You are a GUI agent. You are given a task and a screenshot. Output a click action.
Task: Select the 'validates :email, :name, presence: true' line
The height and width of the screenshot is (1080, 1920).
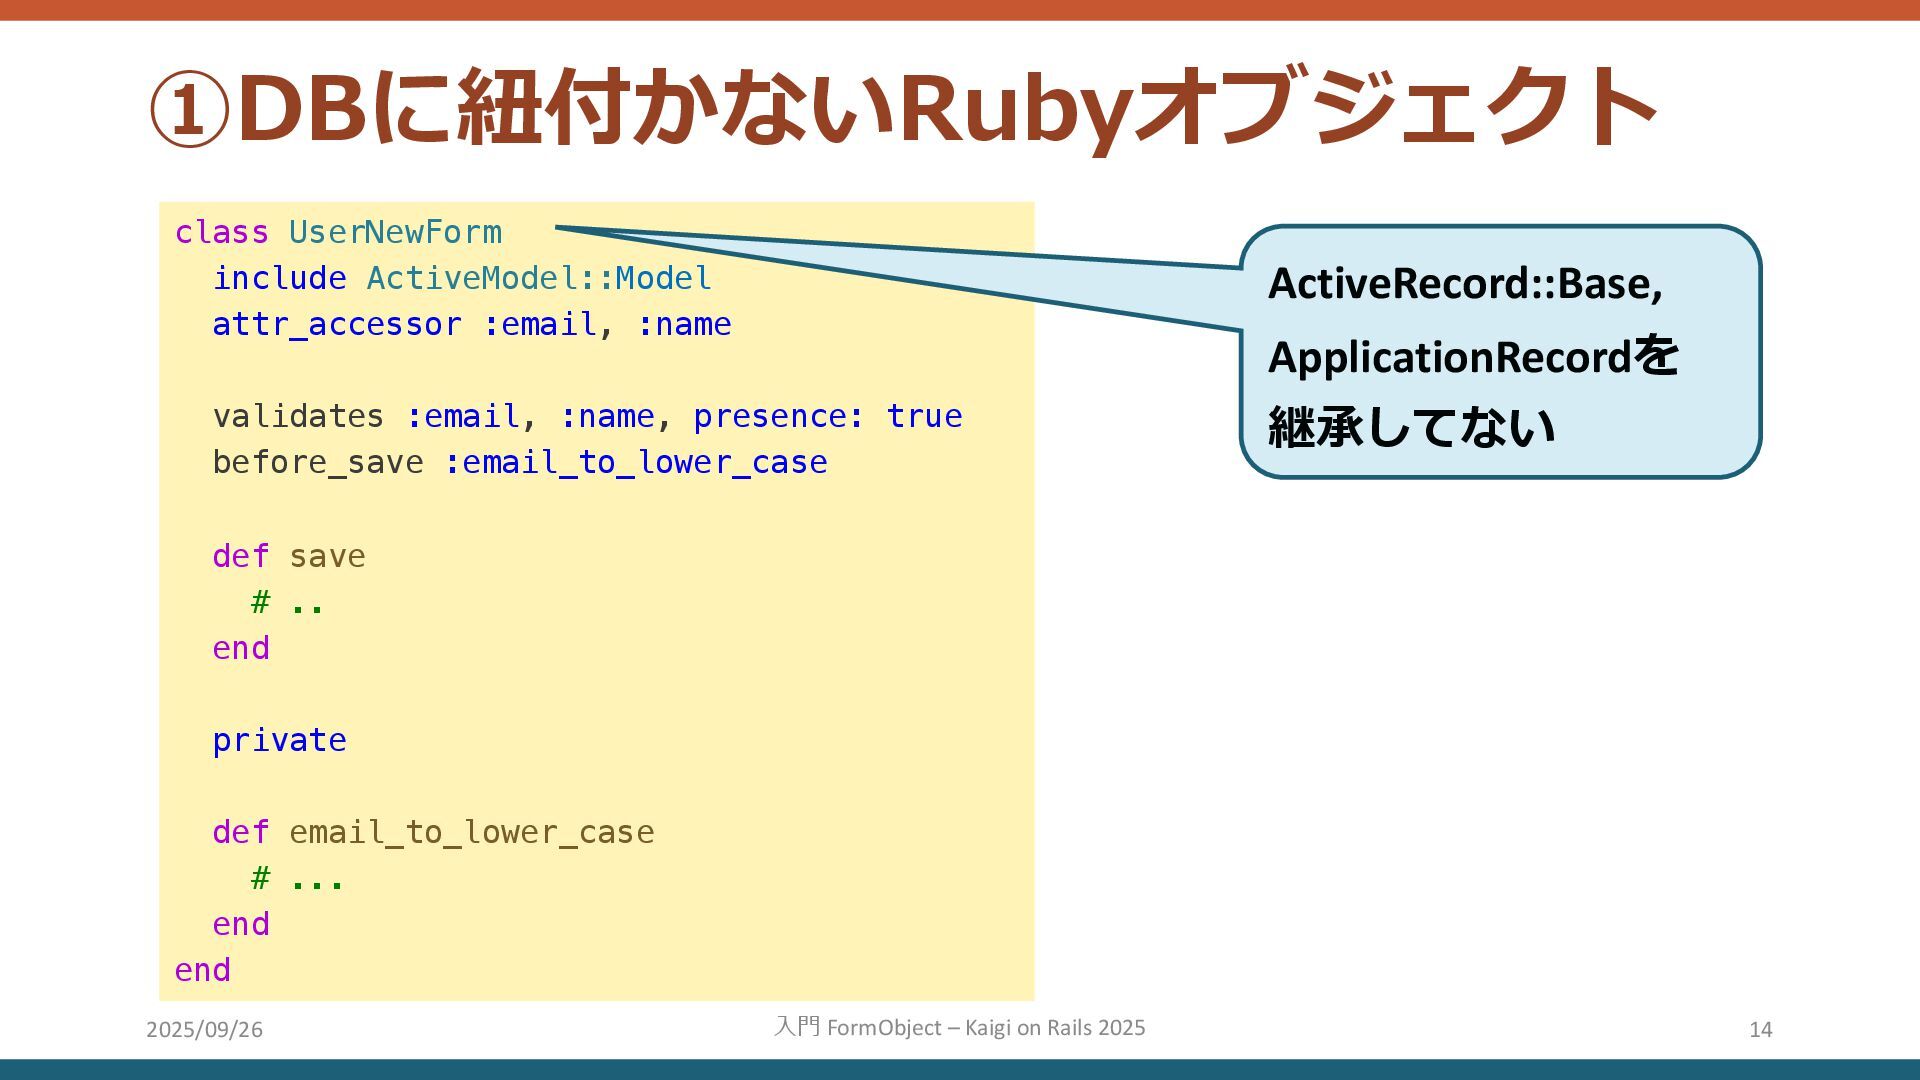pyautogui.click(x=587, y=416)
